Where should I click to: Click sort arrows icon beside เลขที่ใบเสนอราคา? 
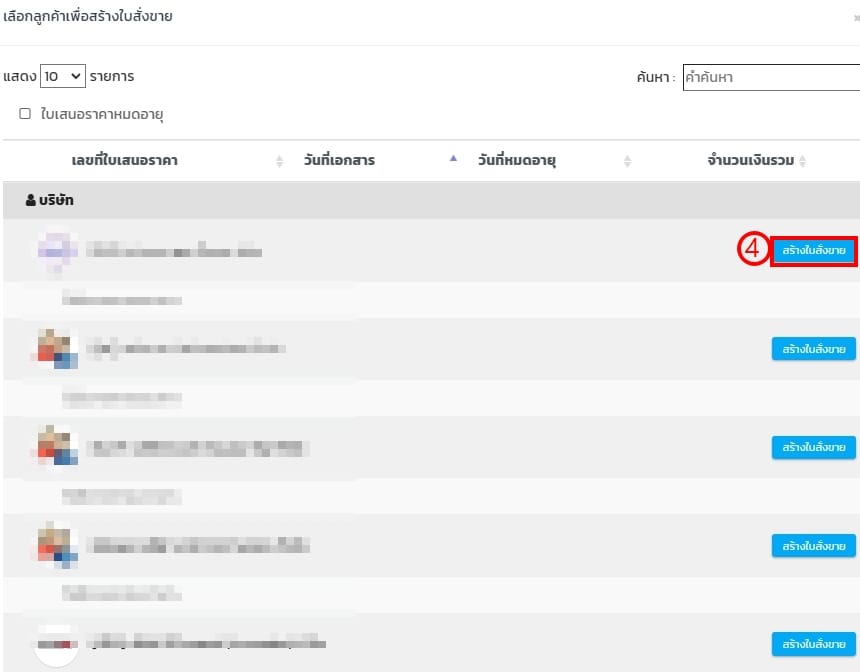pyautogui.click(x=279, y=161)
